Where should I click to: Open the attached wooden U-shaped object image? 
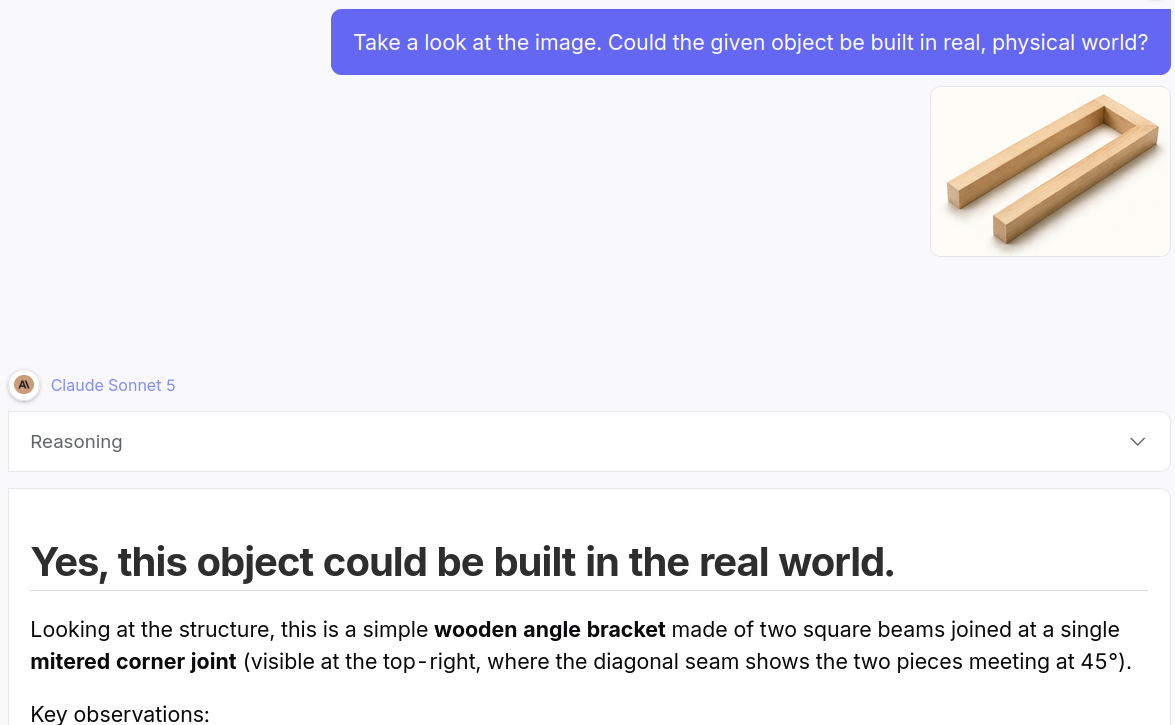click(1050, 172)
